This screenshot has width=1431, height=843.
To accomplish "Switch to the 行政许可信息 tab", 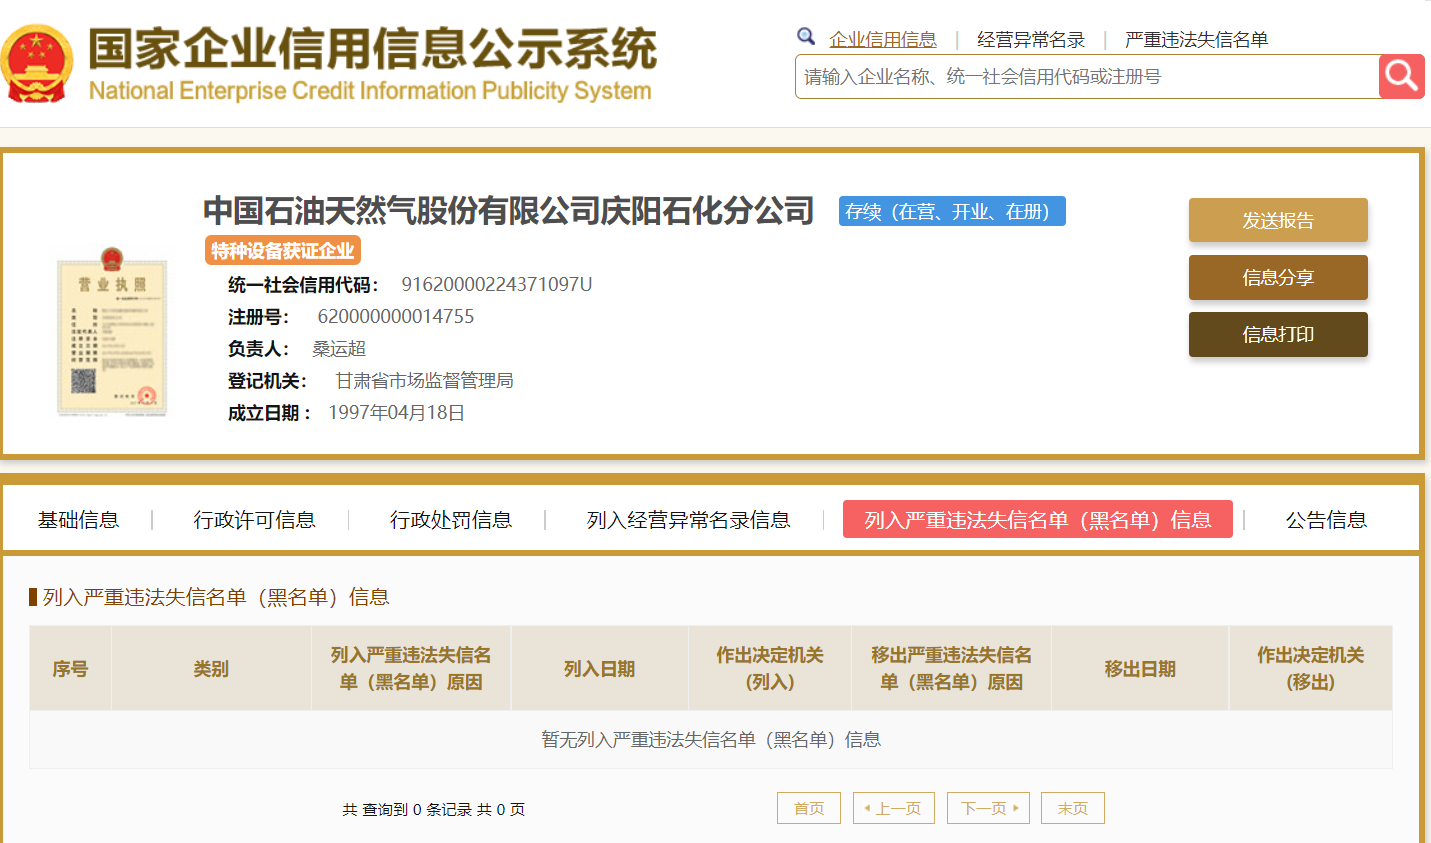I will [x=254, y=520].
